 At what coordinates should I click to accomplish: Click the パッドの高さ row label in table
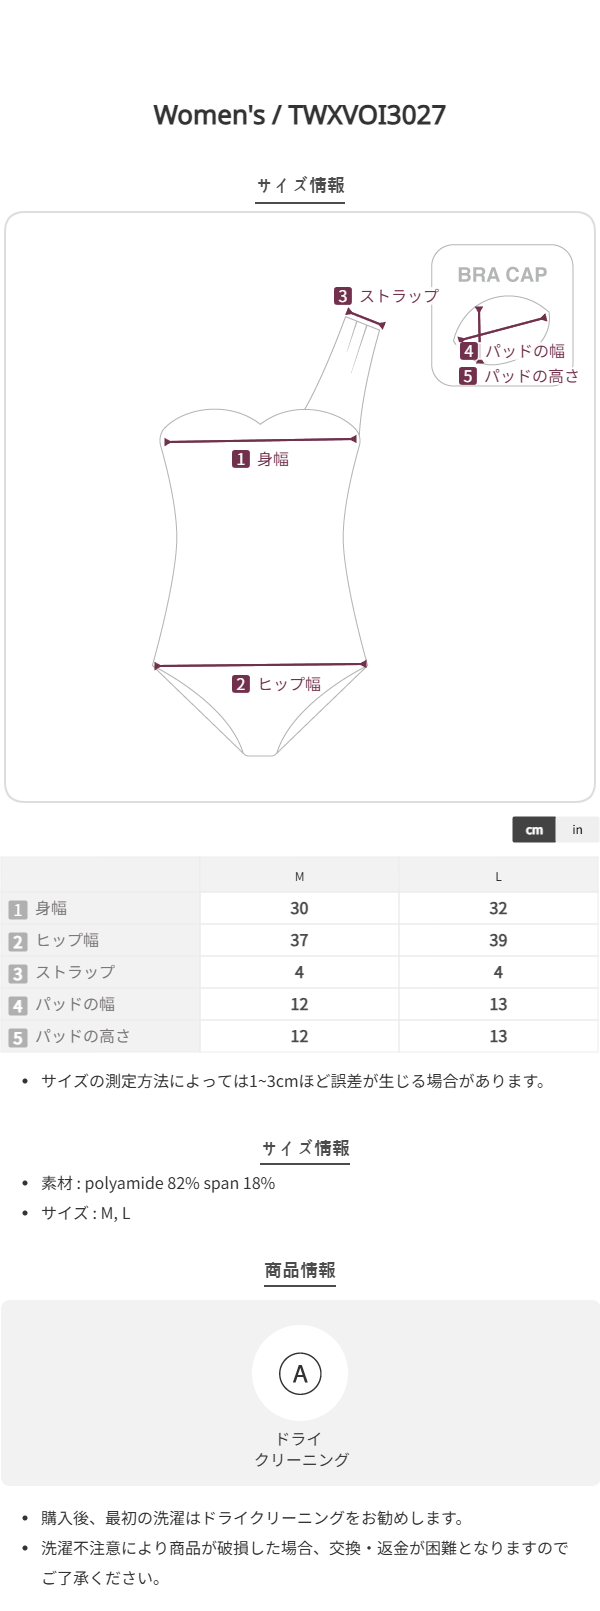click(x=83, y=1036)
